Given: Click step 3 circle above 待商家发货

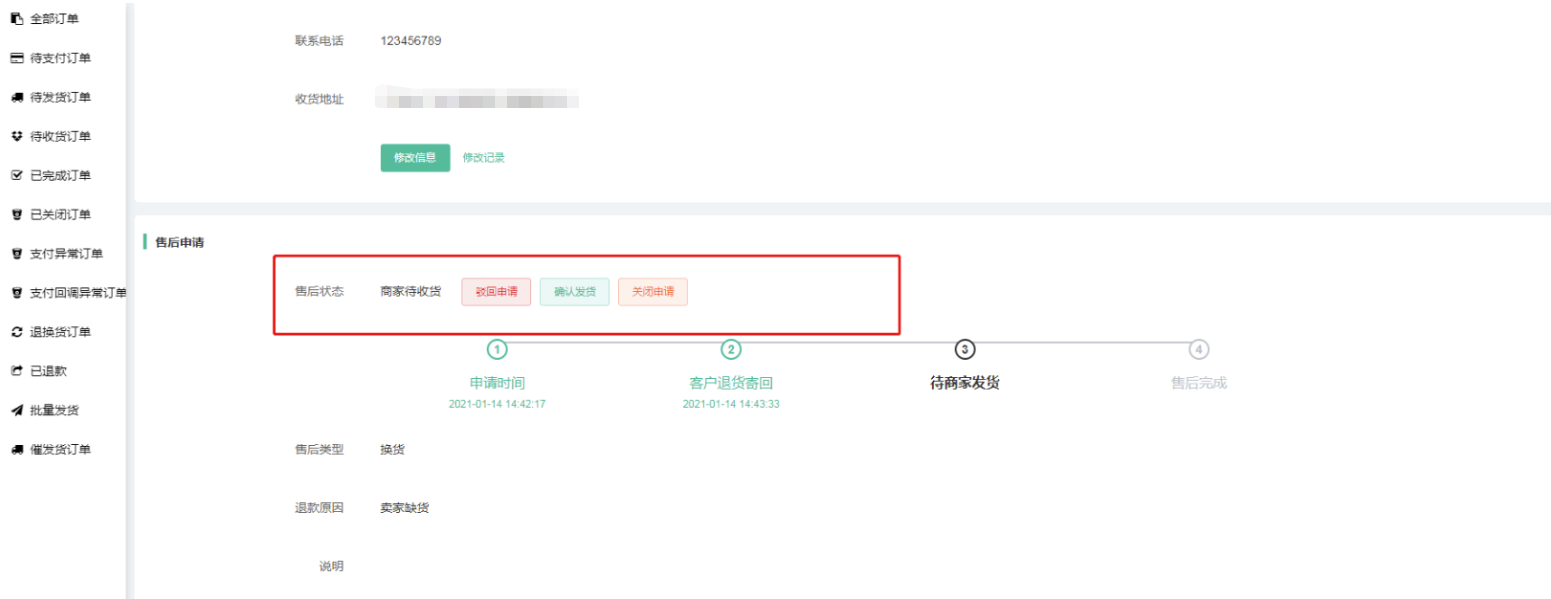Looking at the screenshot, I should 964,349.
